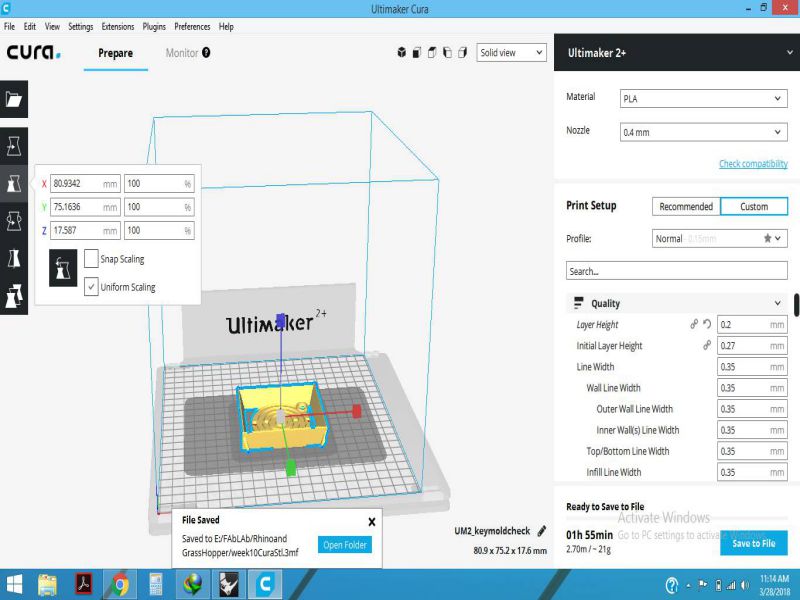Viewport: 800px width, 600px height.
Task: Open the View menu
Action: (52, 27)
